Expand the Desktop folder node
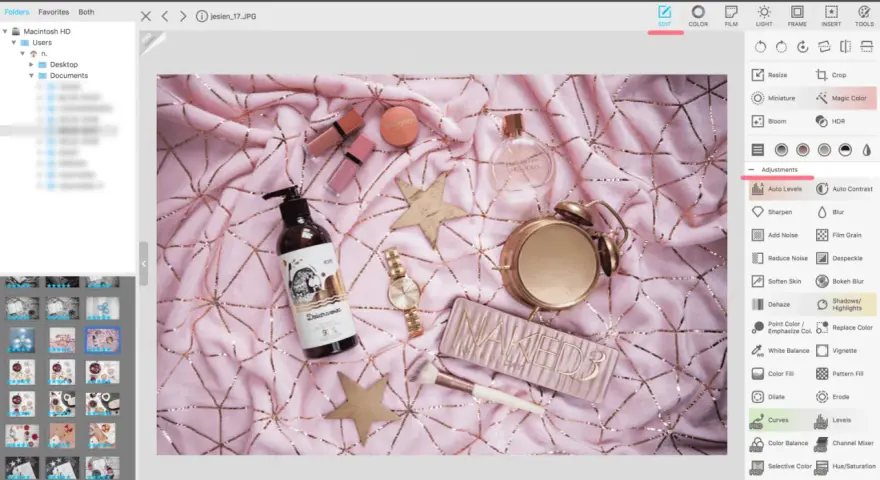 (31, 65)
